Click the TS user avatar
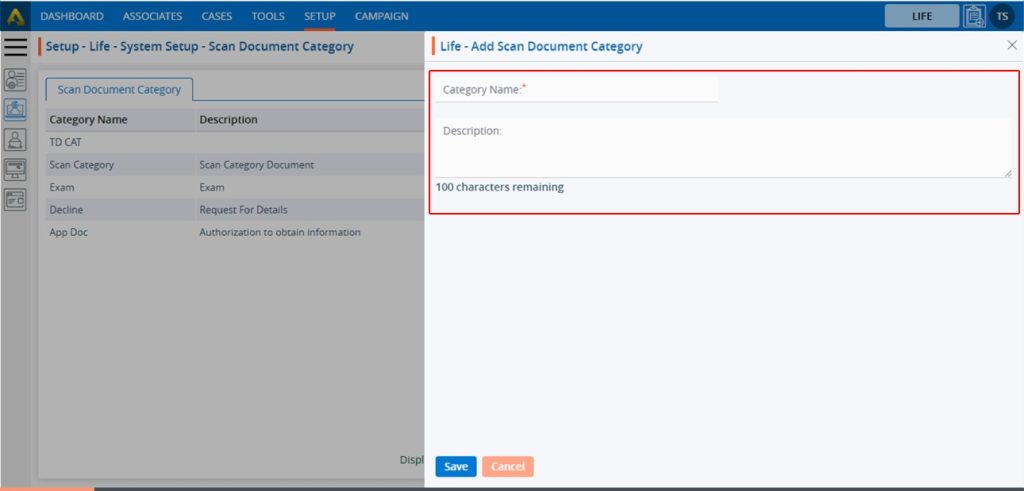Image resolution: width=1024 pixels, height=491 pixels. coord(1001,16)
